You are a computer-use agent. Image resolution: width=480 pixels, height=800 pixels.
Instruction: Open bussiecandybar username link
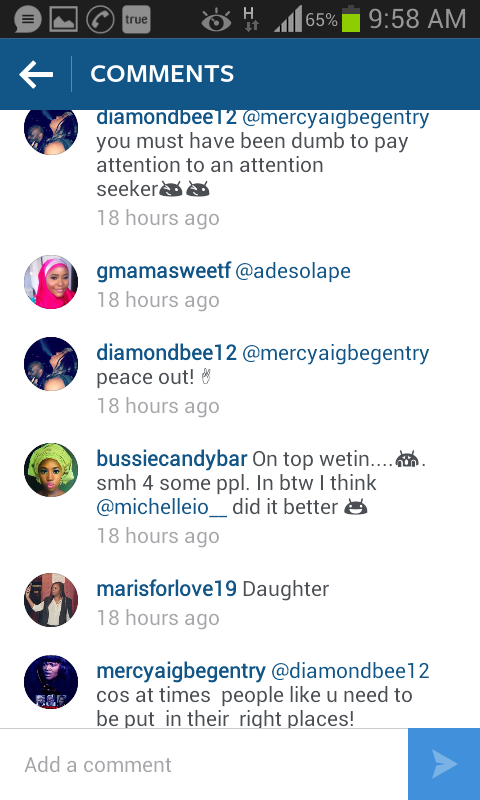tap(171, 459)
